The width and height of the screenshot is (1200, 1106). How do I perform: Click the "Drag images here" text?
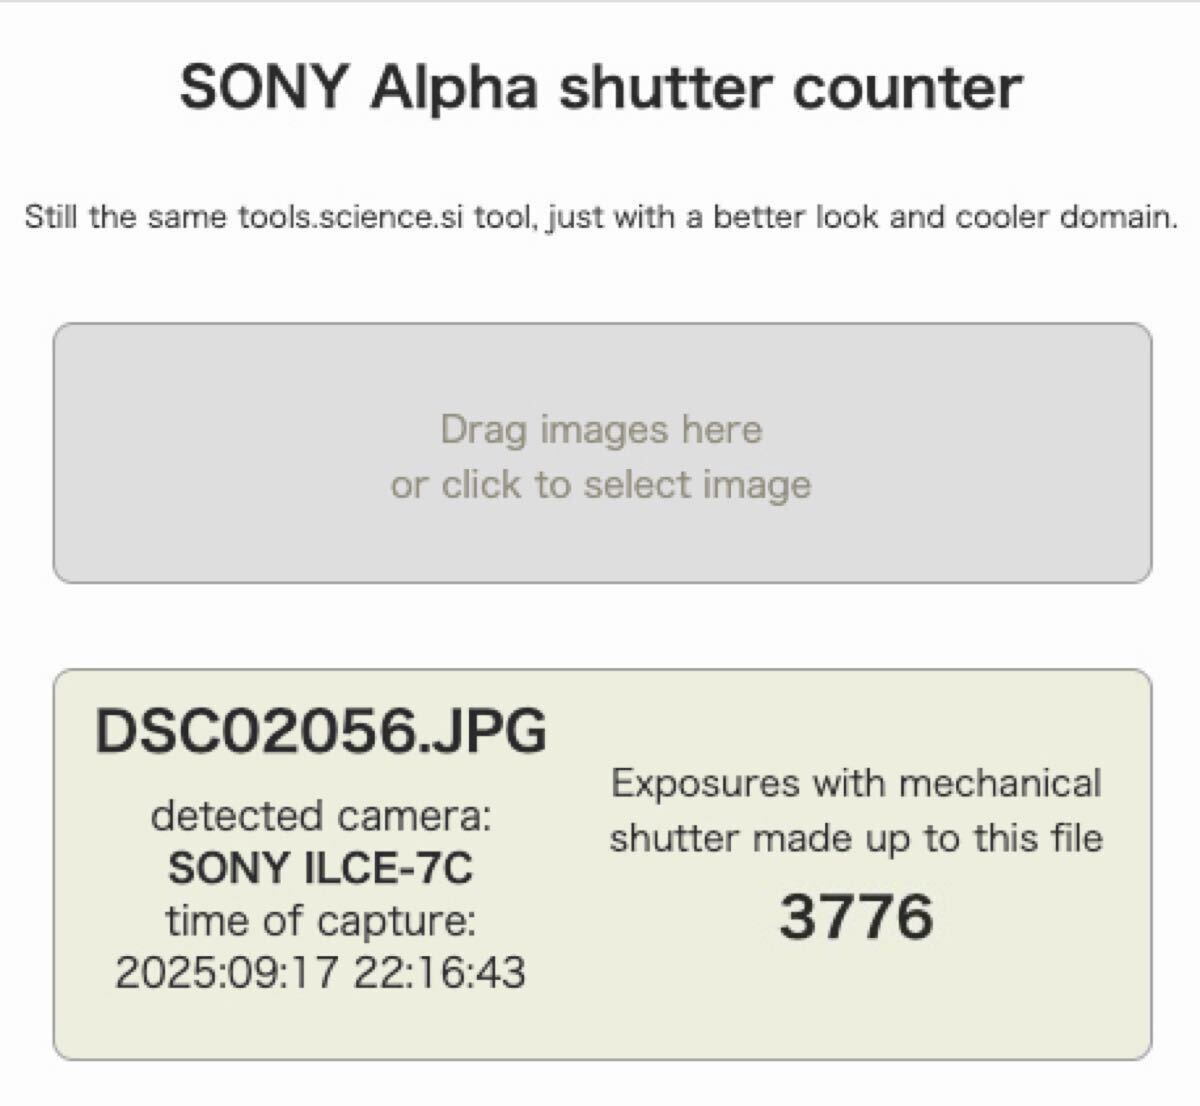pyautogui.click(x=601, y=429)
